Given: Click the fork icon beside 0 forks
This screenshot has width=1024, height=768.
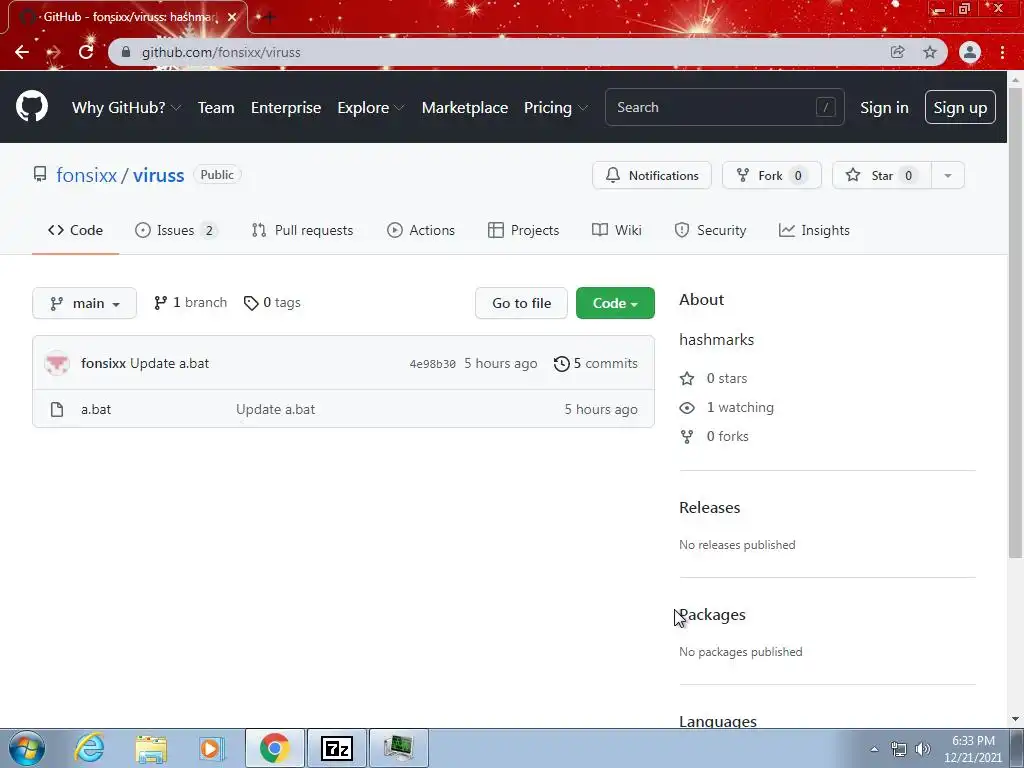Looking at the screenshot, I should (x=687, y=437).
